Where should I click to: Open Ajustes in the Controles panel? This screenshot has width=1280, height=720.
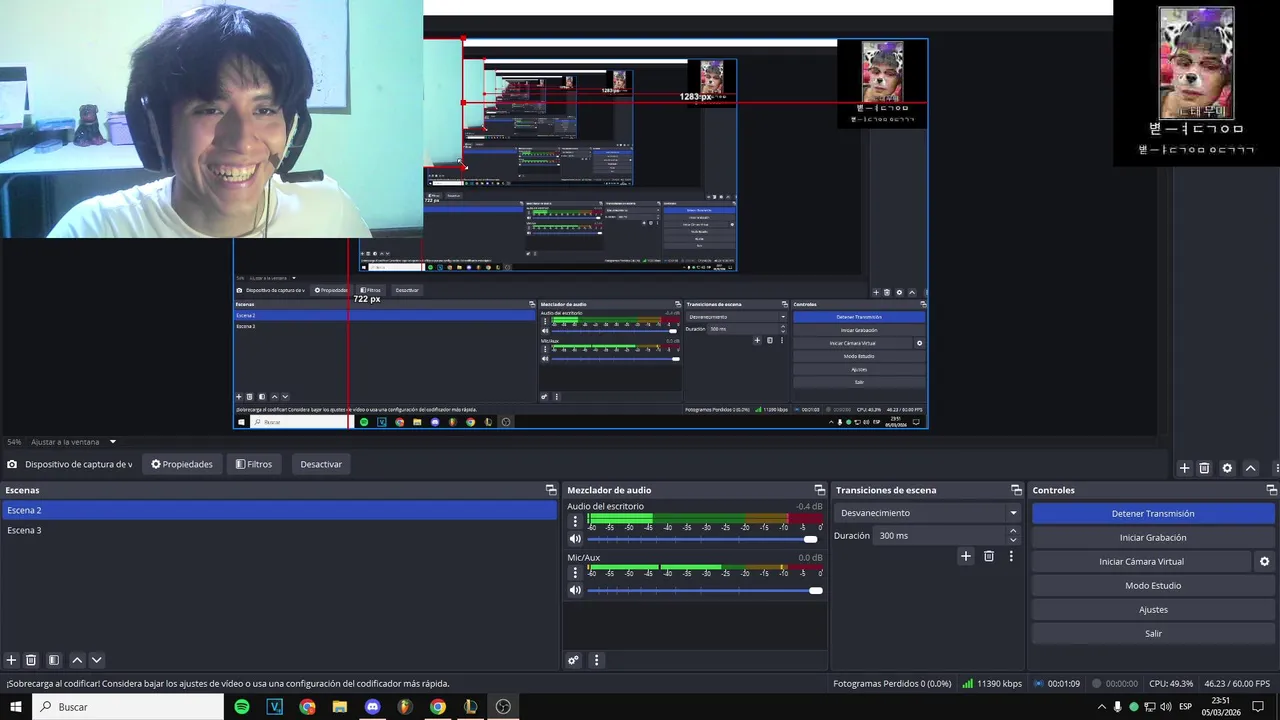(1153, 610)
